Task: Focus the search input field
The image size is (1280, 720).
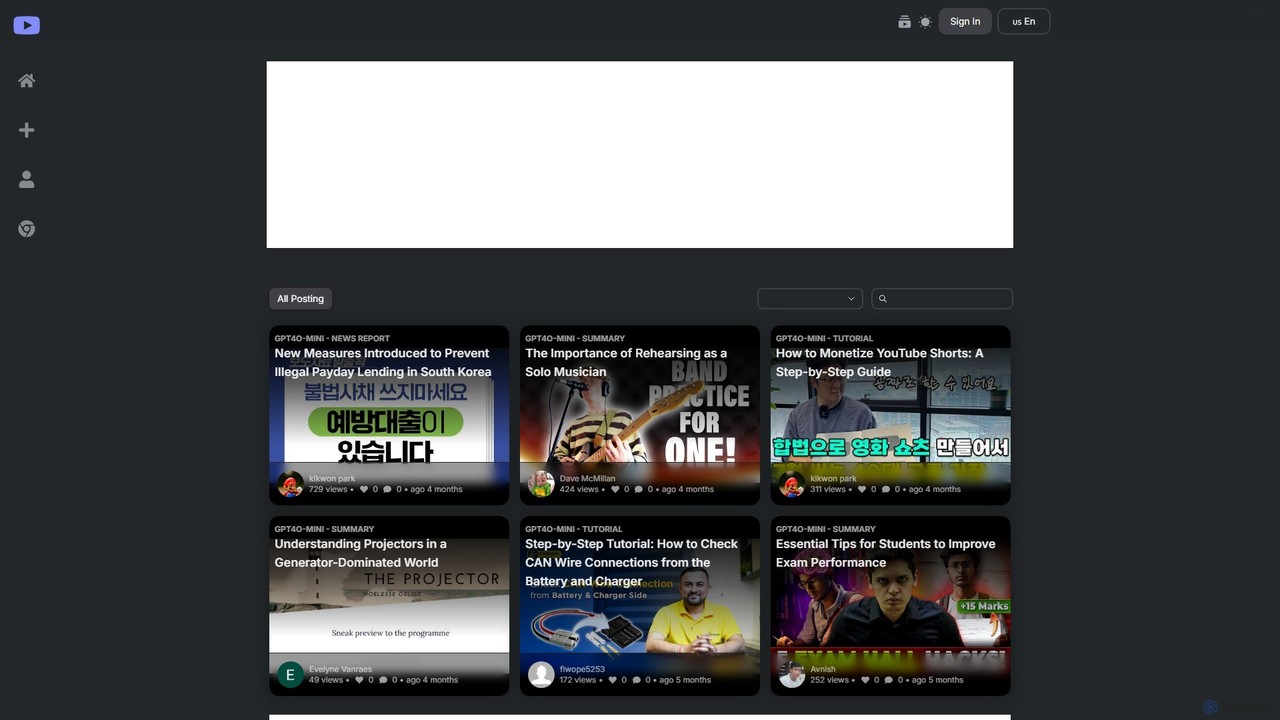Action: (x=942, y=299)
